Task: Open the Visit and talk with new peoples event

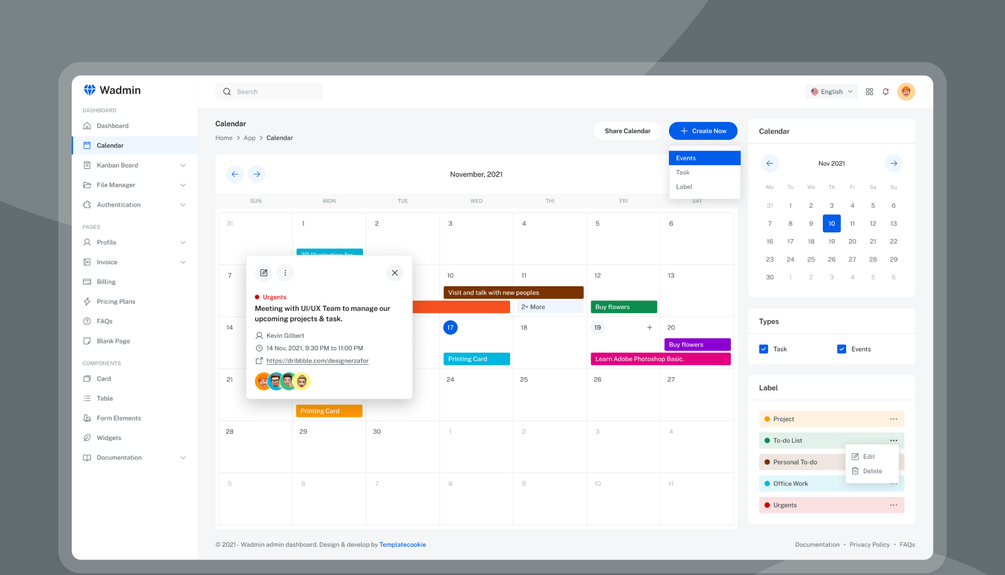Action: coord(513,292)
